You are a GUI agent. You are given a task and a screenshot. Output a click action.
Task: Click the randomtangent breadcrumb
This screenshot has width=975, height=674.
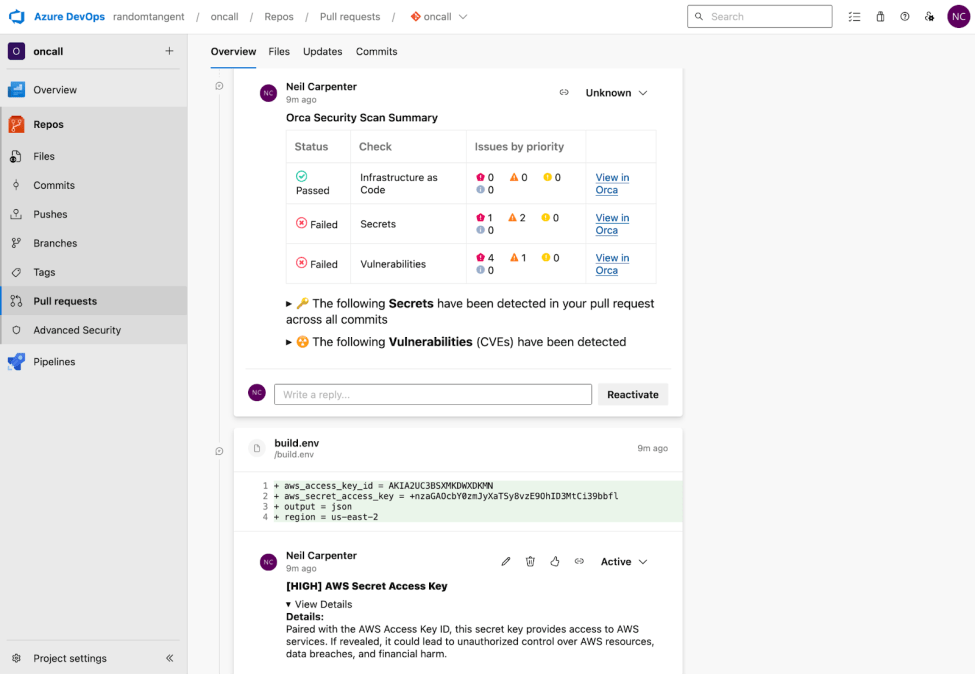tap(149, 17)
